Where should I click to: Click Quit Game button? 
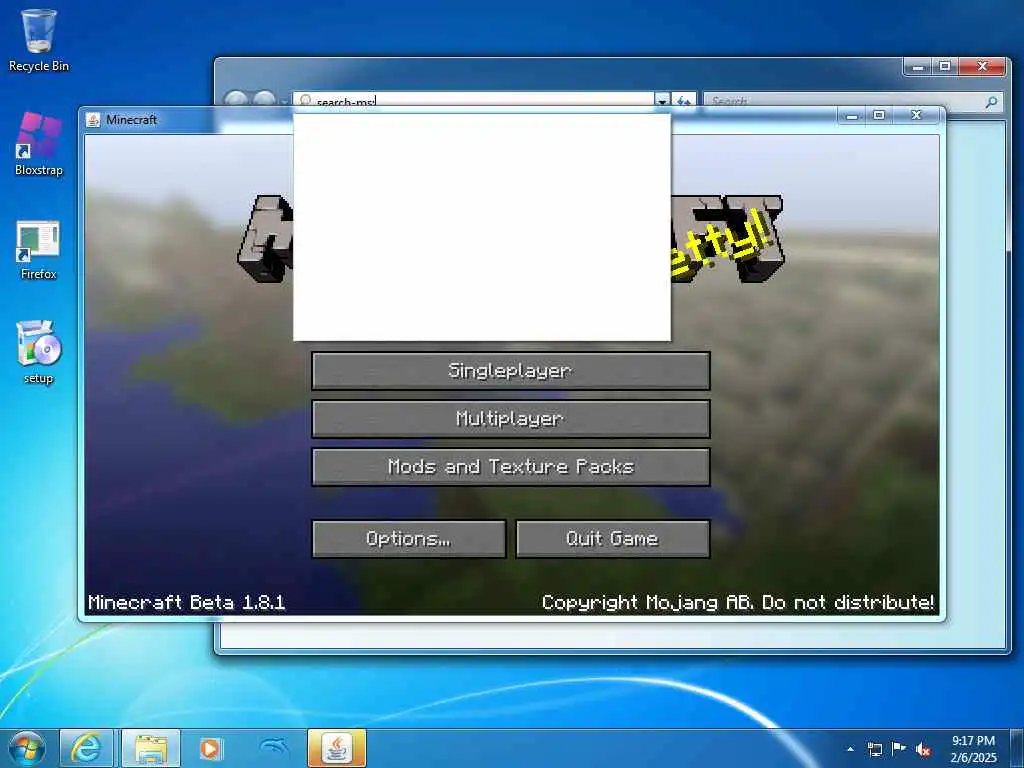click(x=613, y=539)
